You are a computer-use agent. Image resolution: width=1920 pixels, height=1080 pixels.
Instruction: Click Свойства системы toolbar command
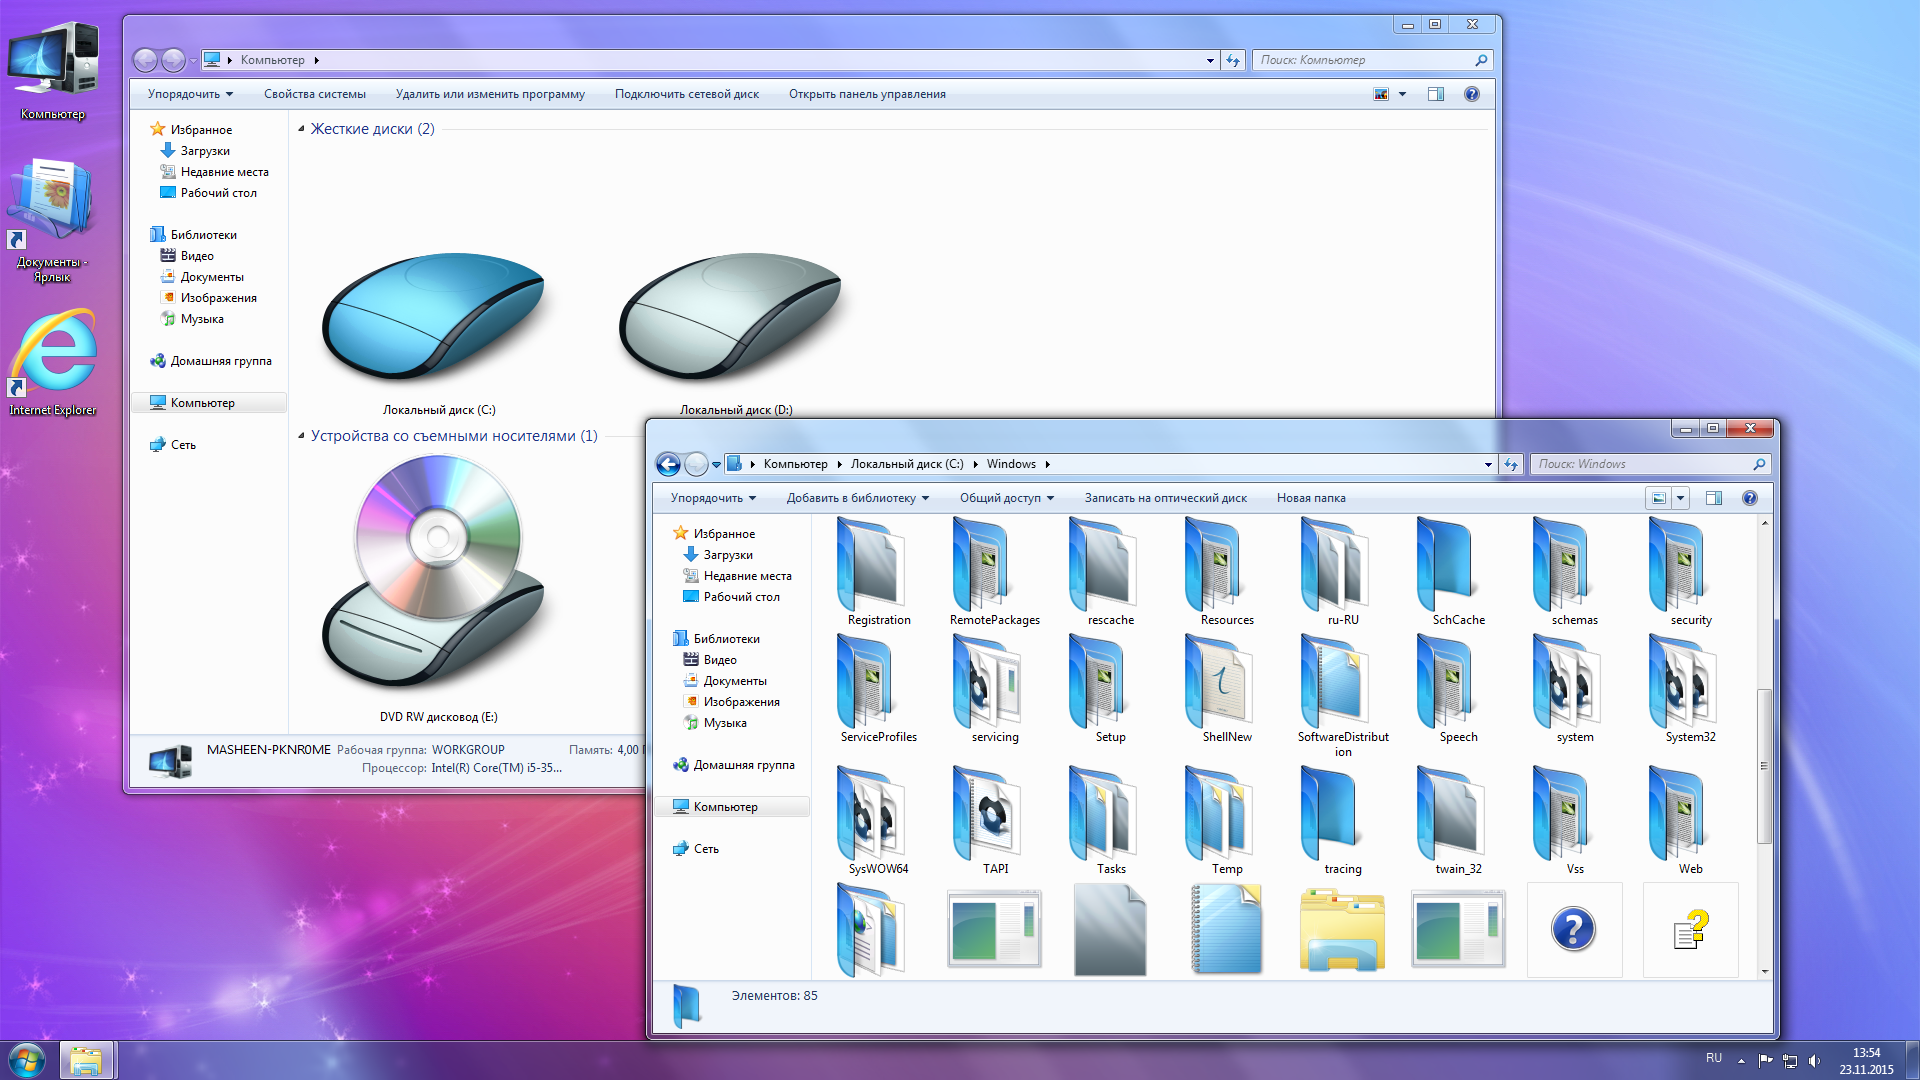click(x=315, y=94)
